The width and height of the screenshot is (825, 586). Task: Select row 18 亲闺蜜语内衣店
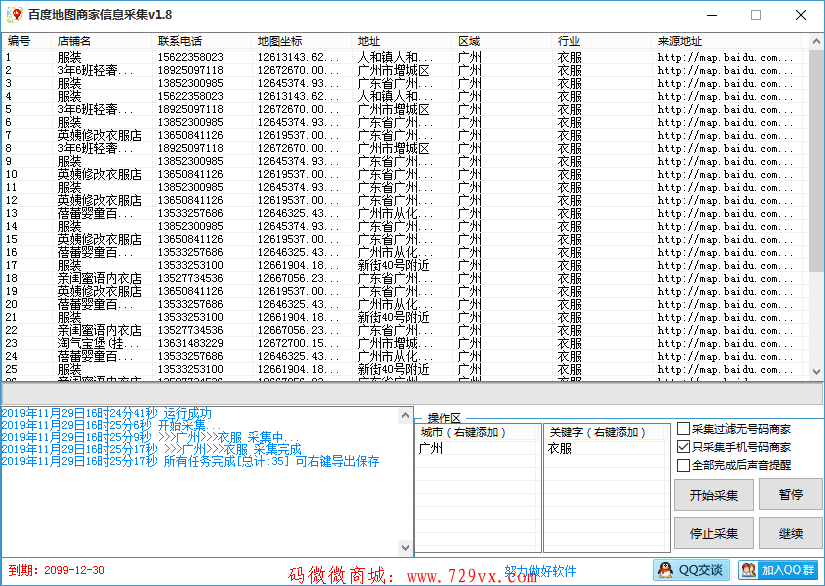[x=99, y=278]
